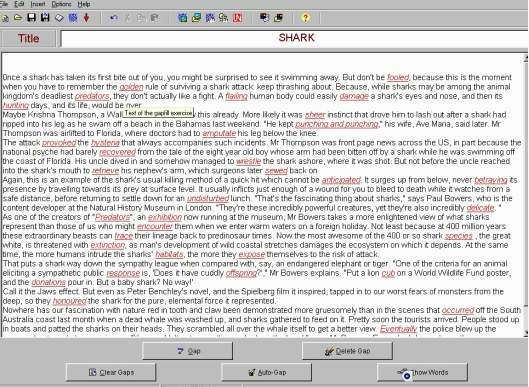The image size is (529, 387).
Task: Click the Delete Gap button
Action: pyautogui.click(x=347, y=351)
